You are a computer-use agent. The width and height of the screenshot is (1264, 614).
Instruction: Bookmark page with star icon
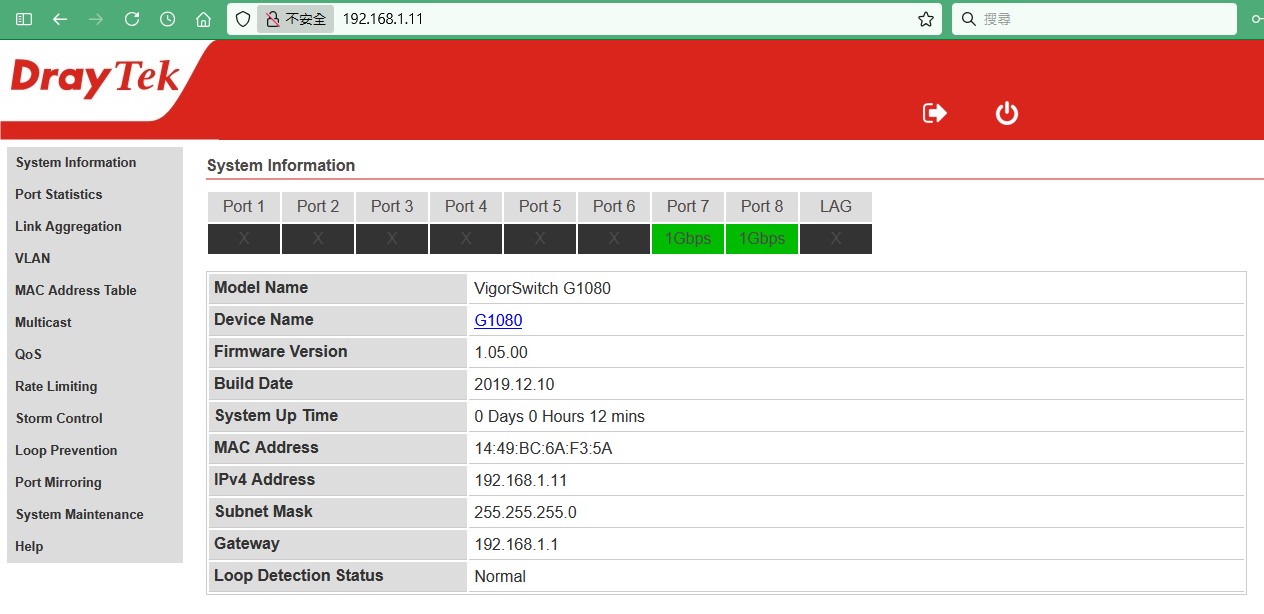click(x=925, y=19)
